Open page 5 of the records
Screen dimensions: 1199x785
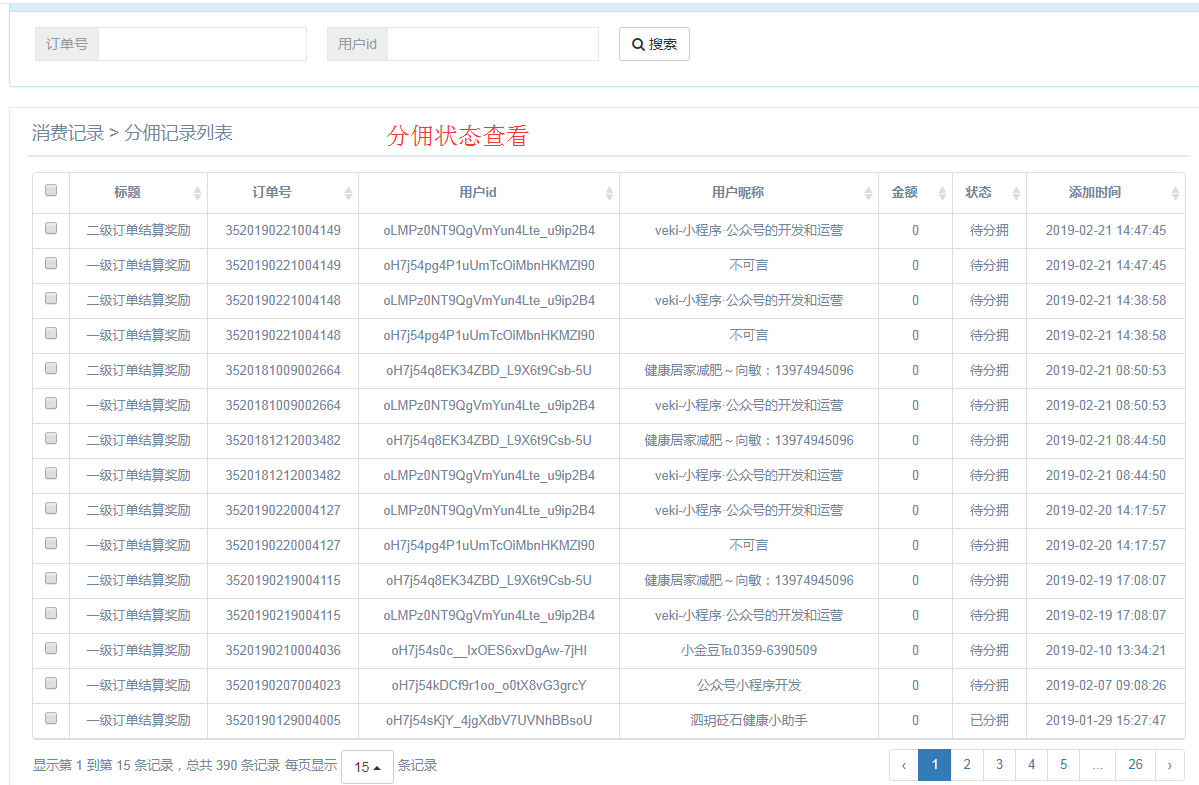click(1063, 765)
